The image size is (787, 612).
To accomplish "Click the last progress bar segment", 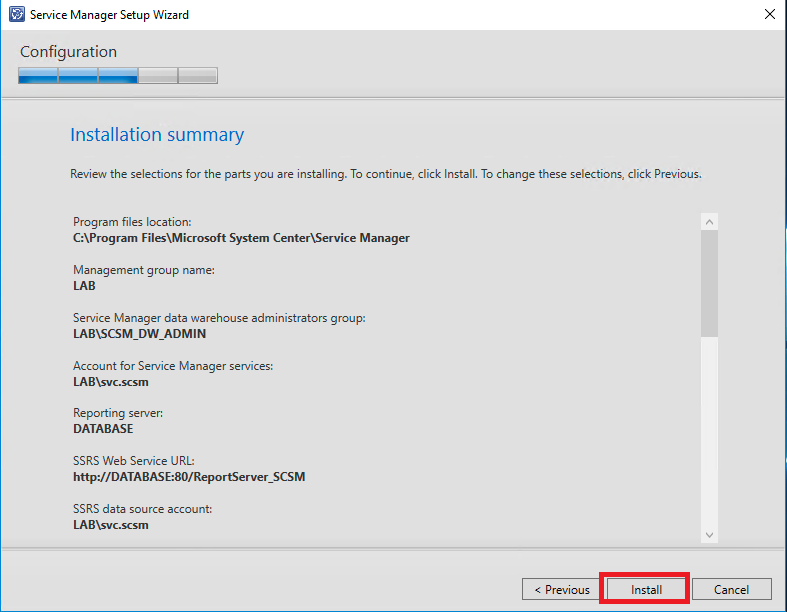I will [198, 76].
